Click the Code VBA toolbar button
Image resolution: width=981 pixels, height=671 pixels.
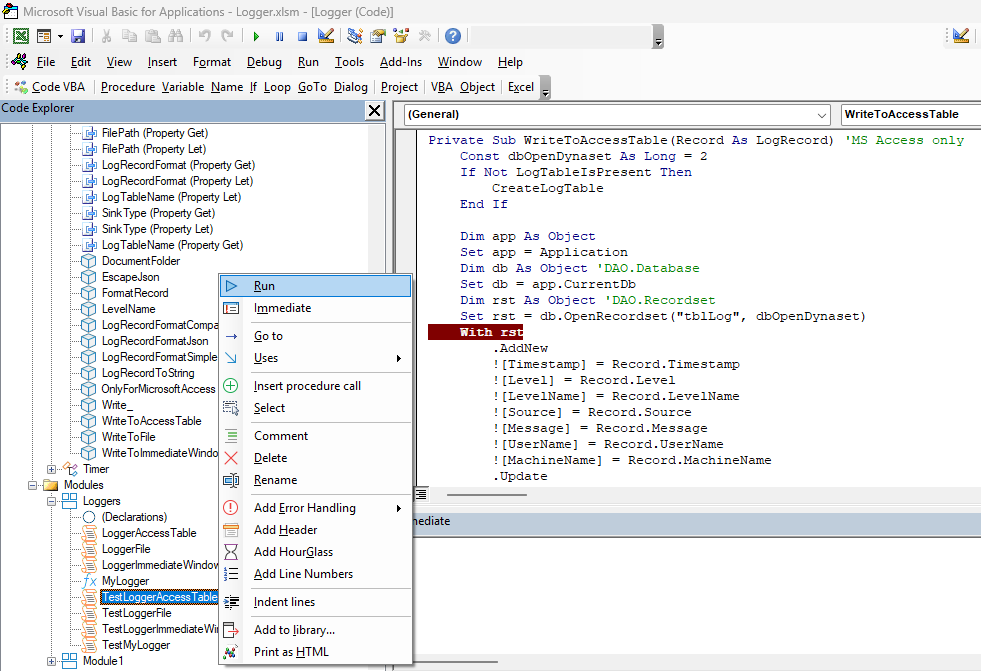pos(50,87)
